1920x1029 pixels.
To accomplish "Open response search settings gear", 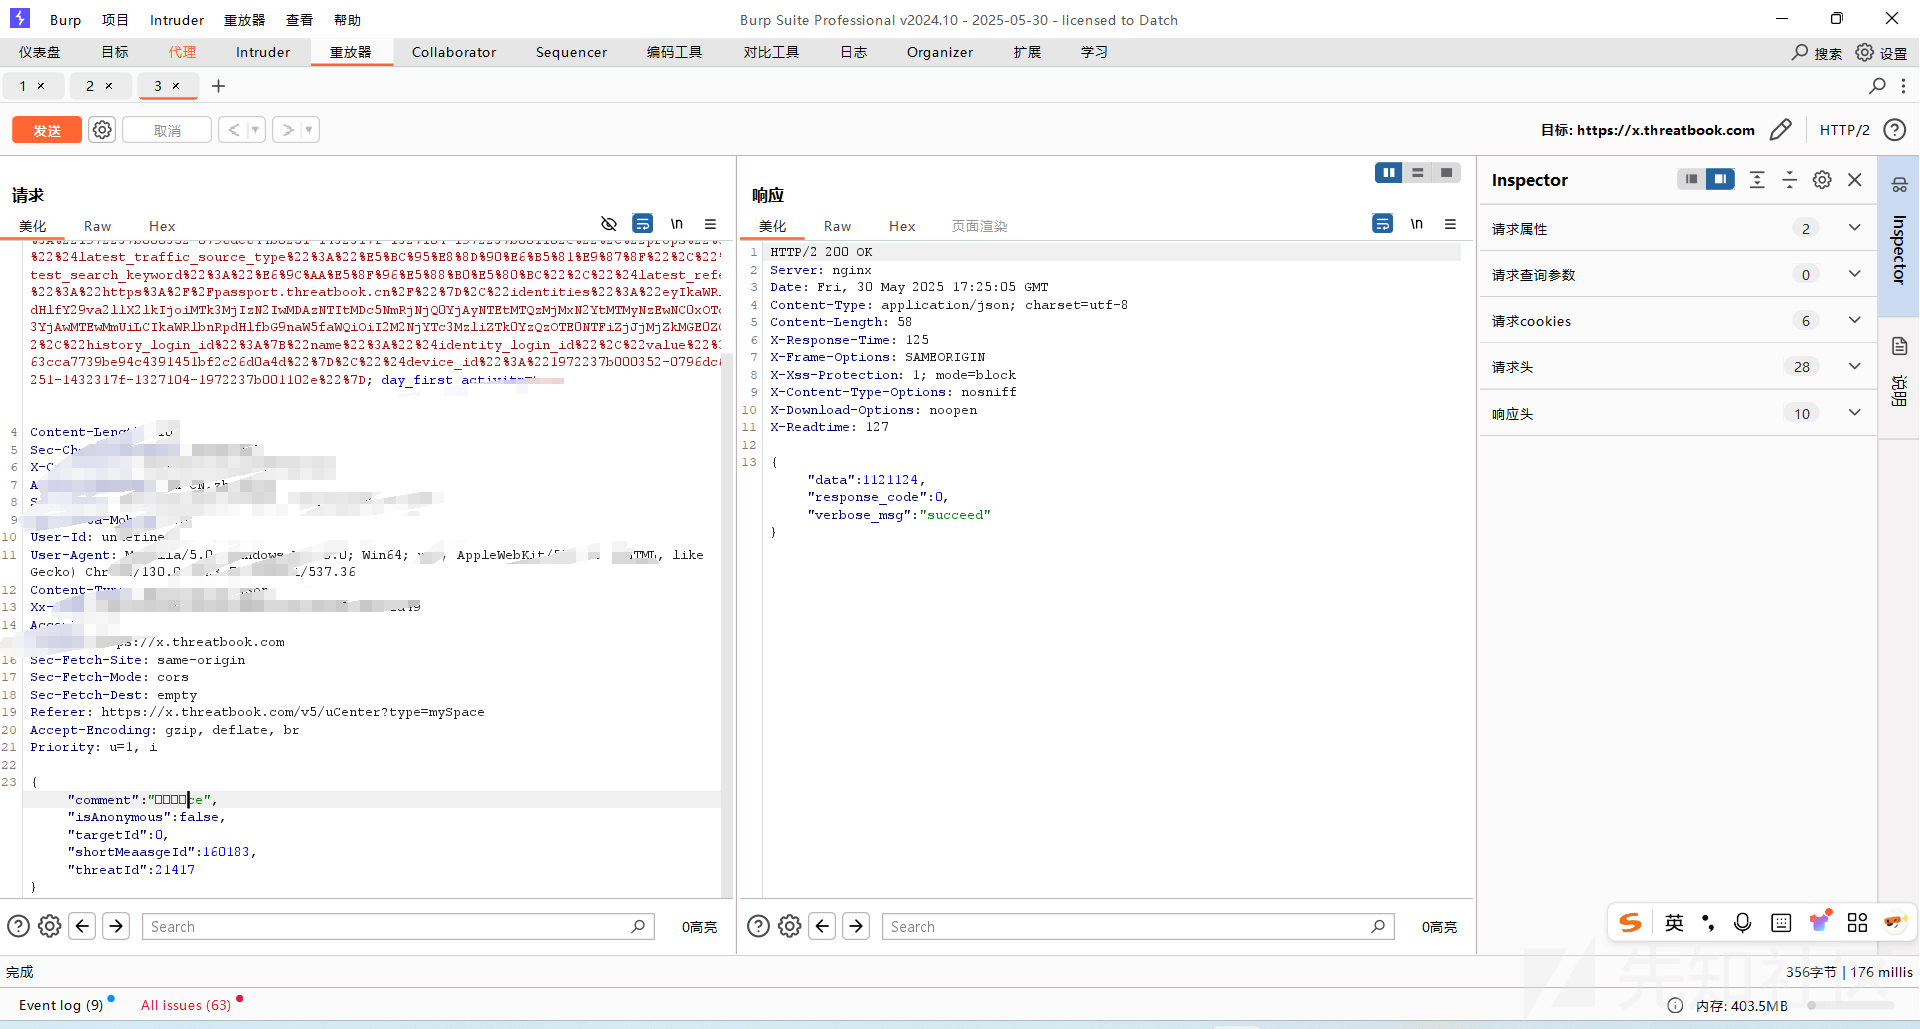I will (789, 926).
